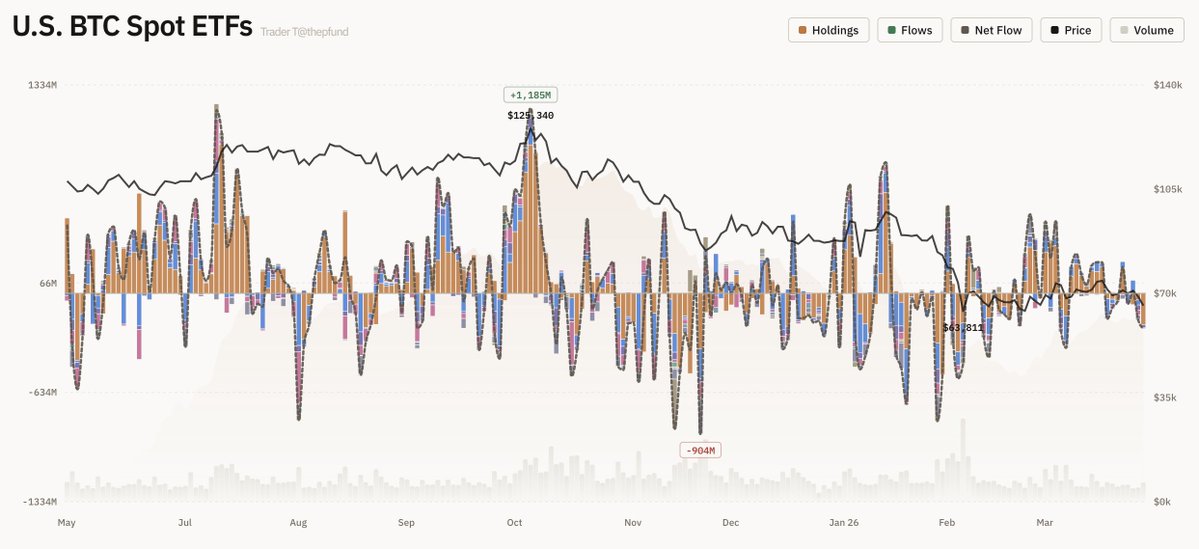Click the light gray Volume legend icon
This screenshot has height=549, width=1199.
tap(1124, 30)
